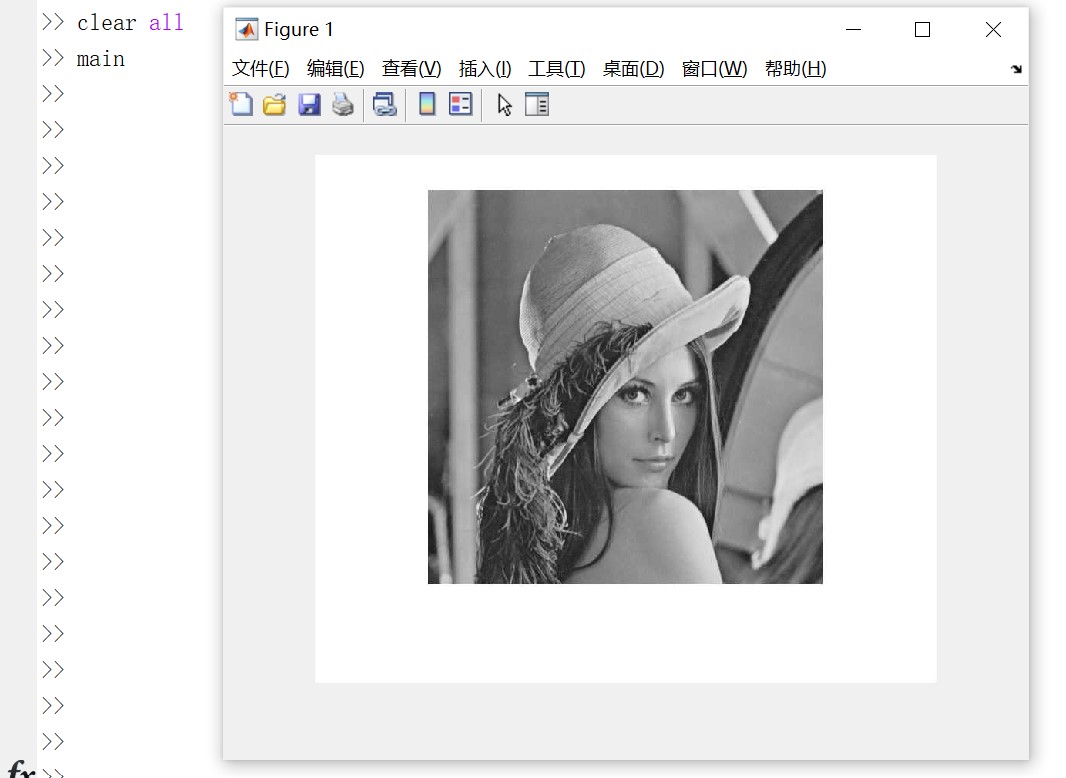This screenshot has width=1066, height=778.
Task: Open the 桌面(D) menu
Action: tap(633, 69)
